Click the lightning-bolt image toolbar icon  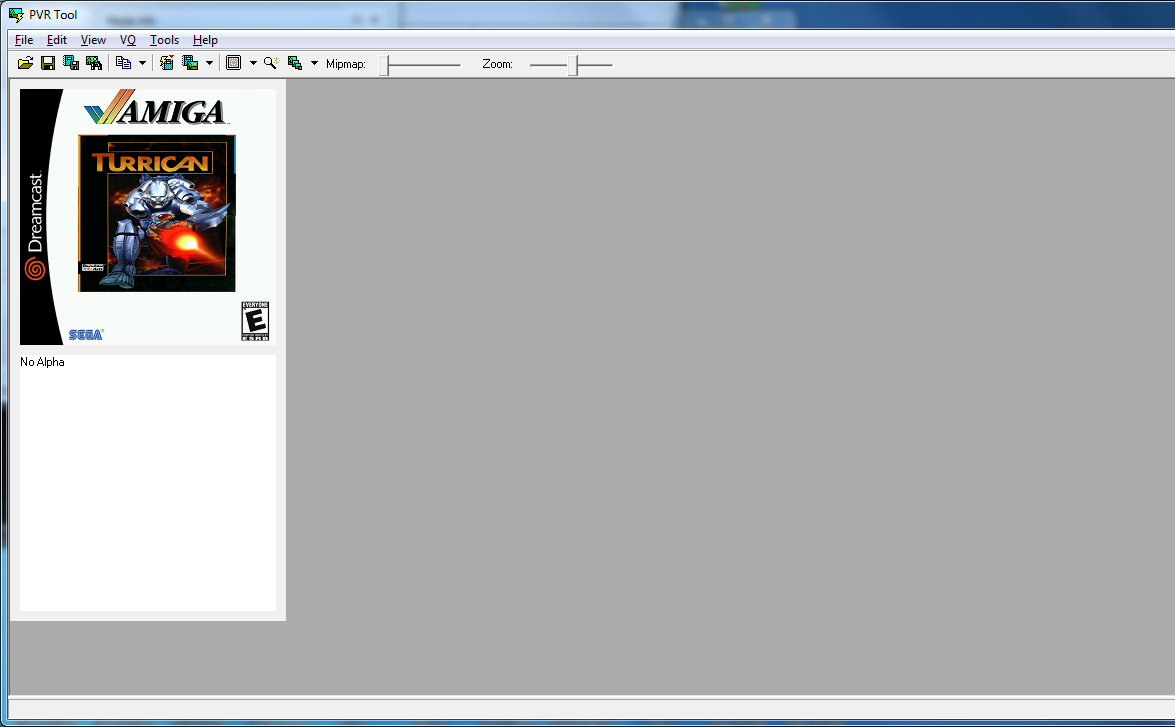click(166, 64)
